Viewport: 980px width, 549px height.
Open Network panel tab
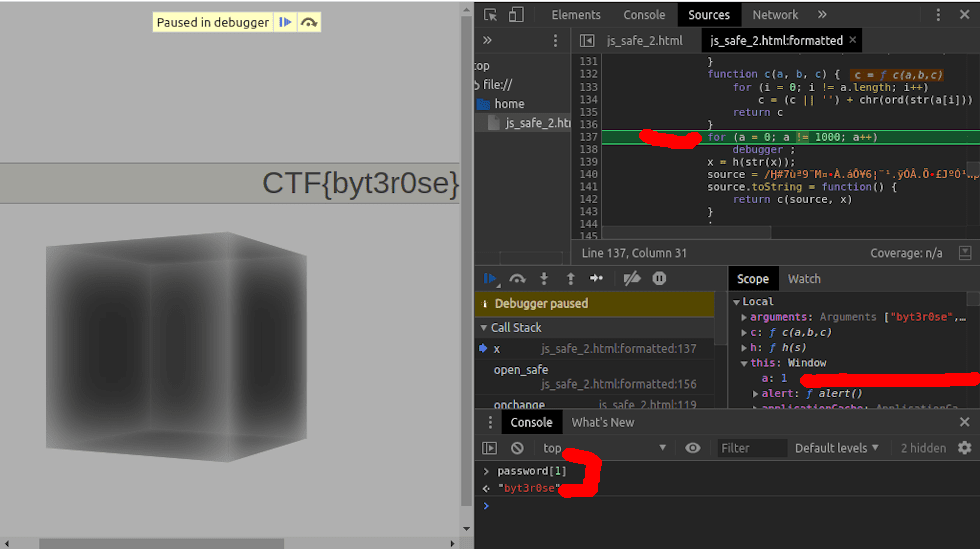[x=775, y=14]
